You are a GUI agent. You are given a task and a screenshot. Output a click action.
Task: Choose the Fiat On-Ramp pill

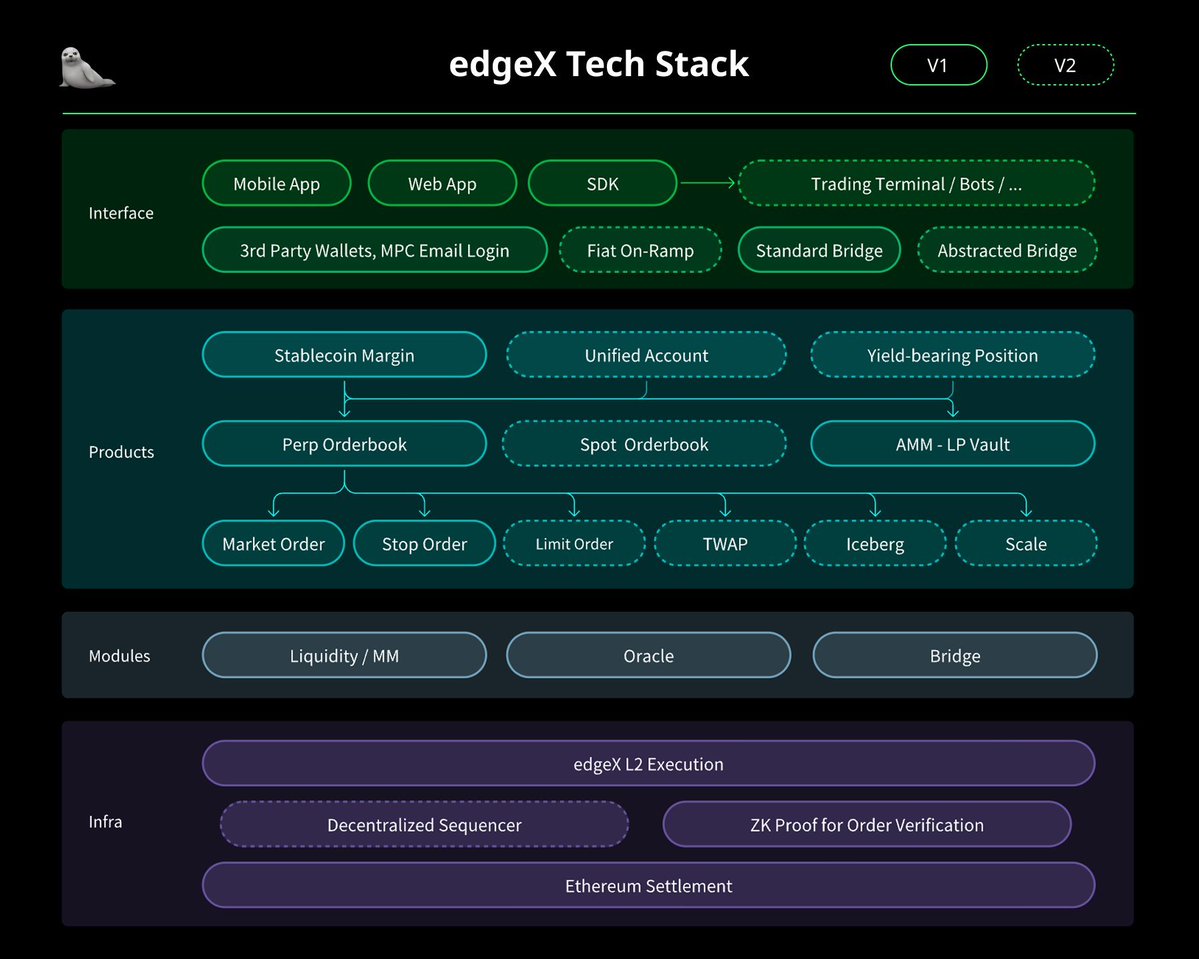[641, 250]
